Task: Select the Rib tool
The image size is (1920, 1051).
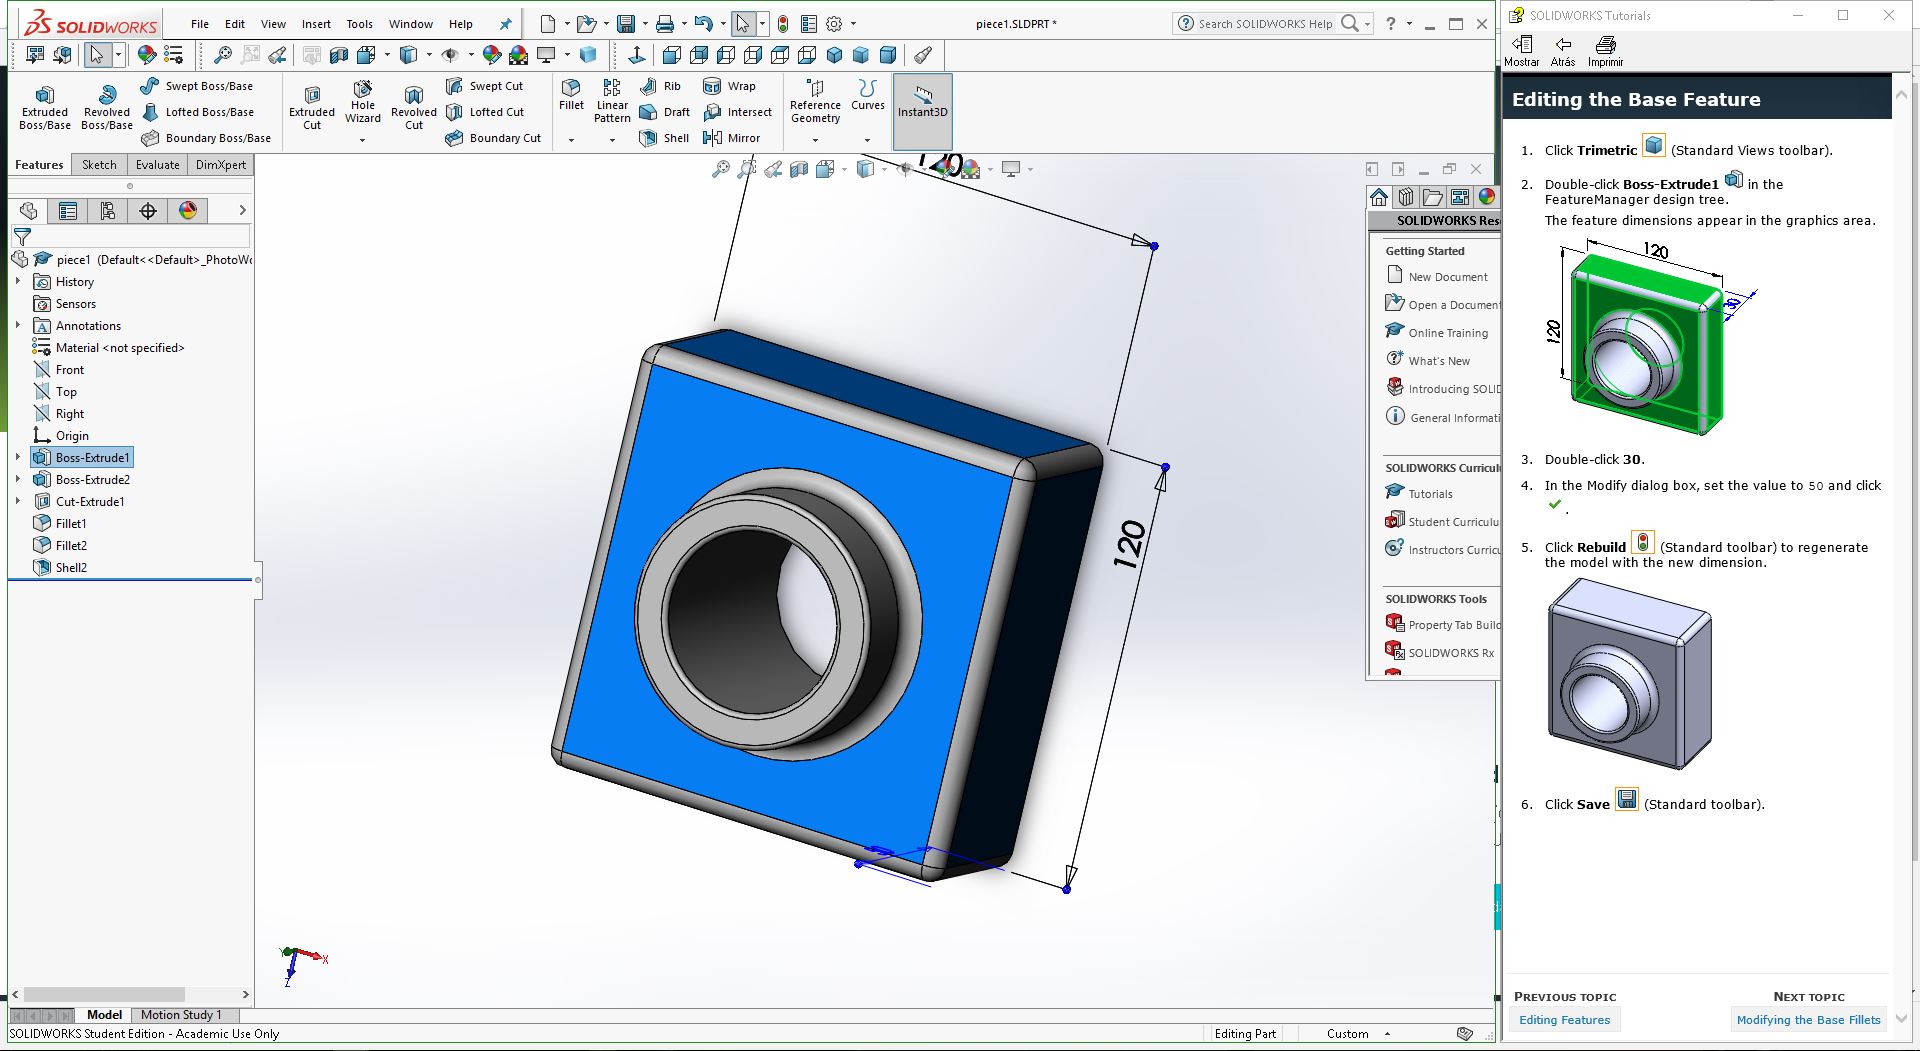Action: (x=660, y=86)
